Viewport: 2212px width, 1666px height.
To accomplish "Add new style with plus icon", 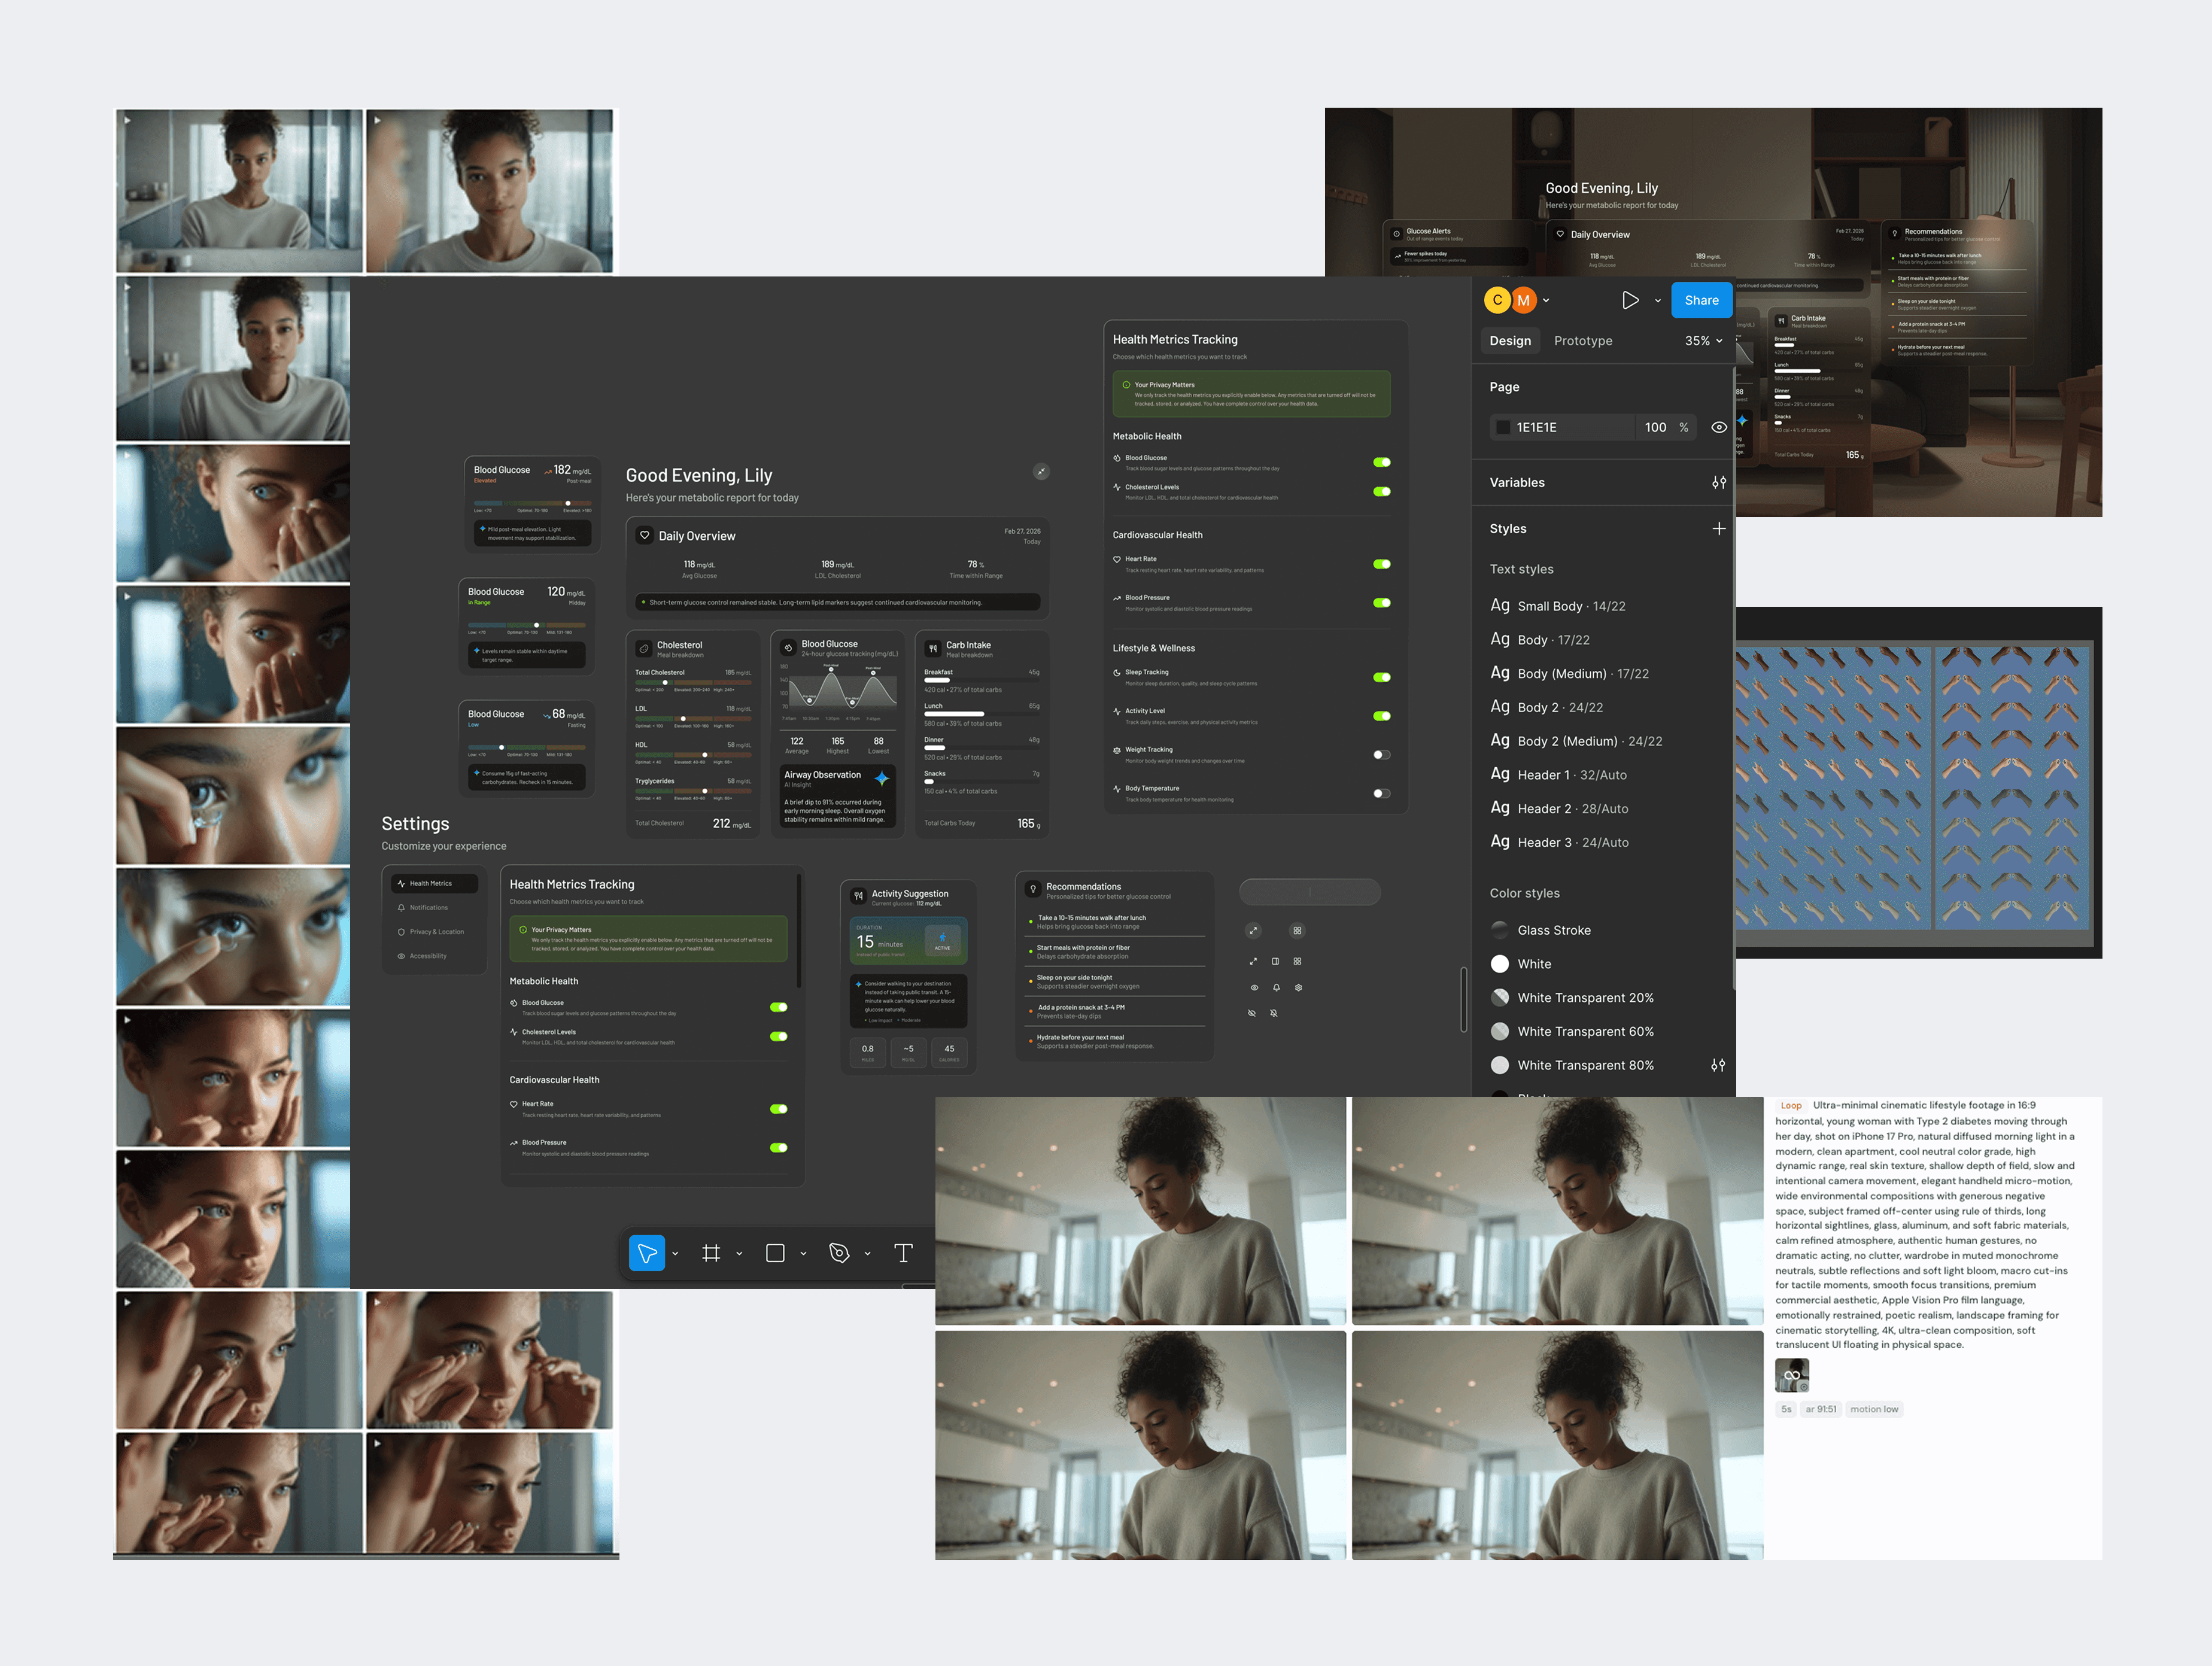I will click(x=1718, y=528).
